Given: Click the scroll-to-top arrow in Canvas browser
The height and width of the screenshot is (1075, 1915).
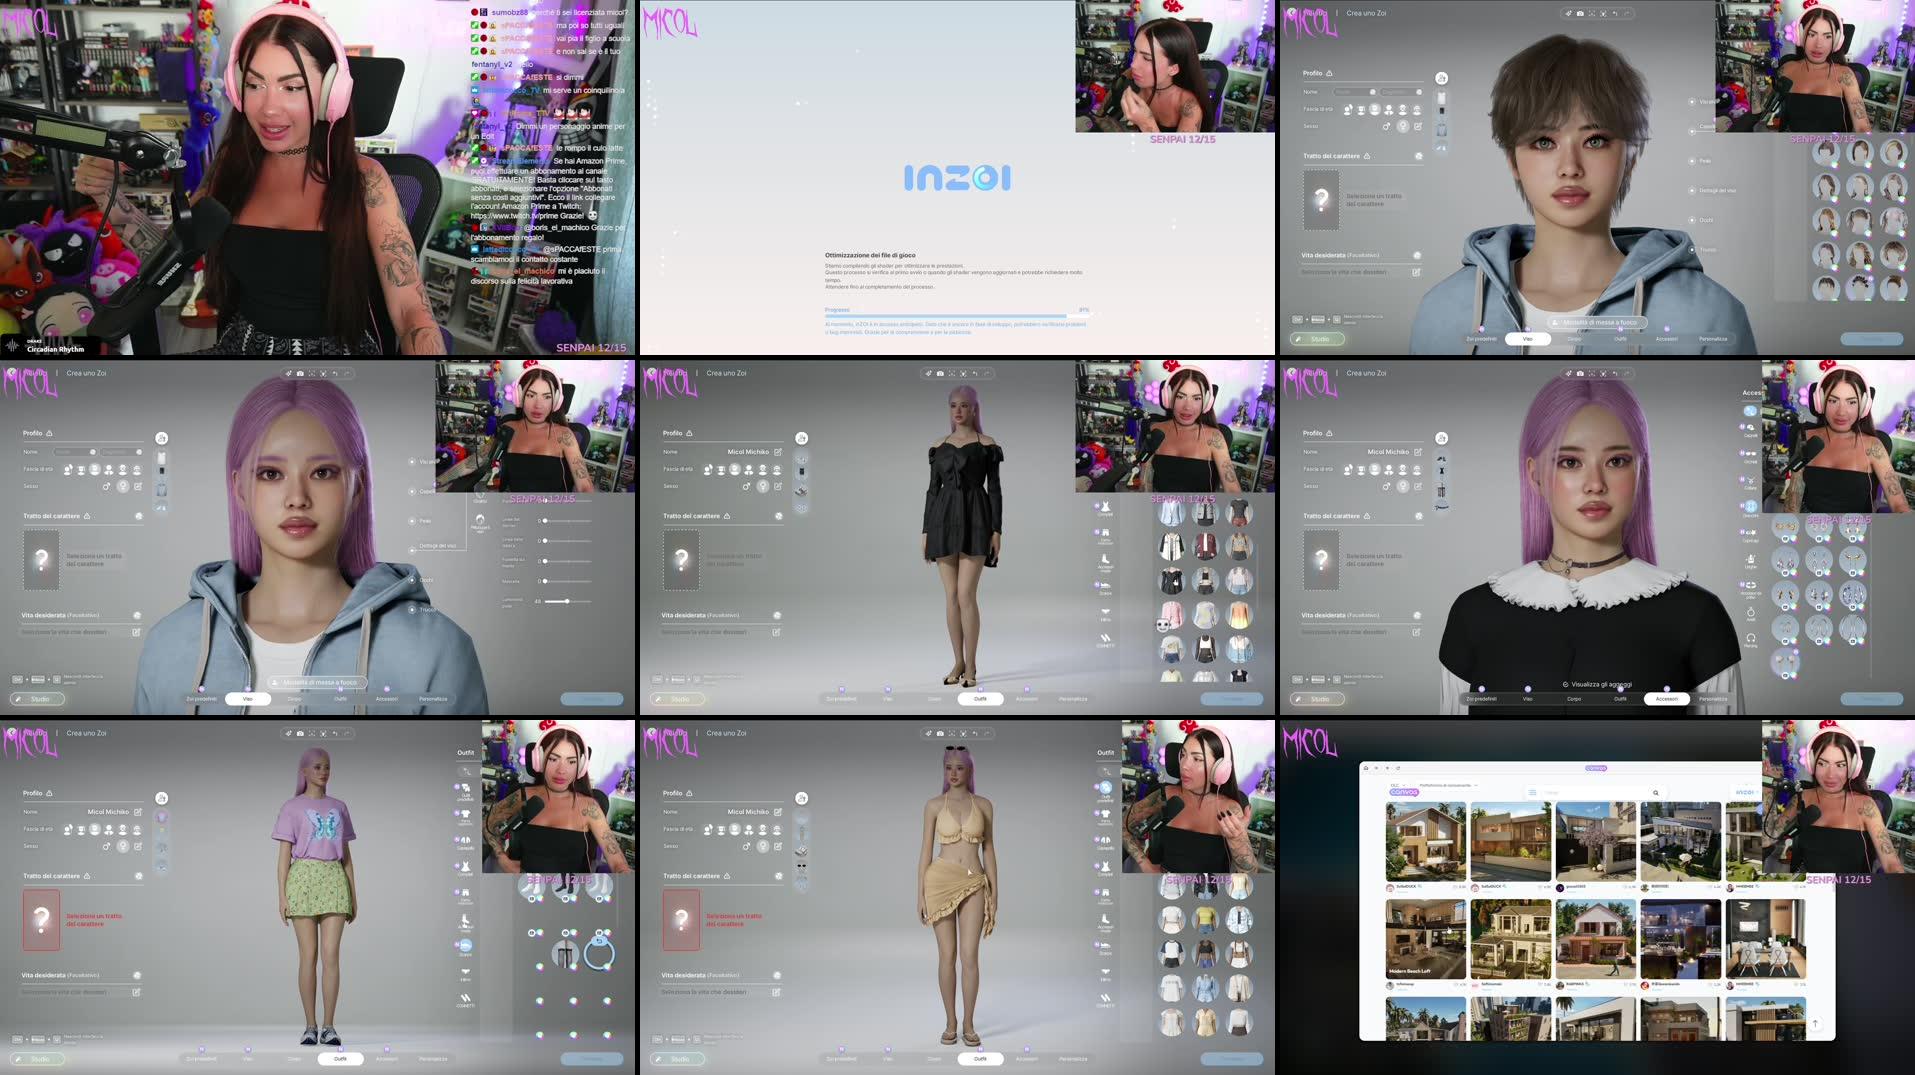Looking at the screenshot, I should 1815,1023.
